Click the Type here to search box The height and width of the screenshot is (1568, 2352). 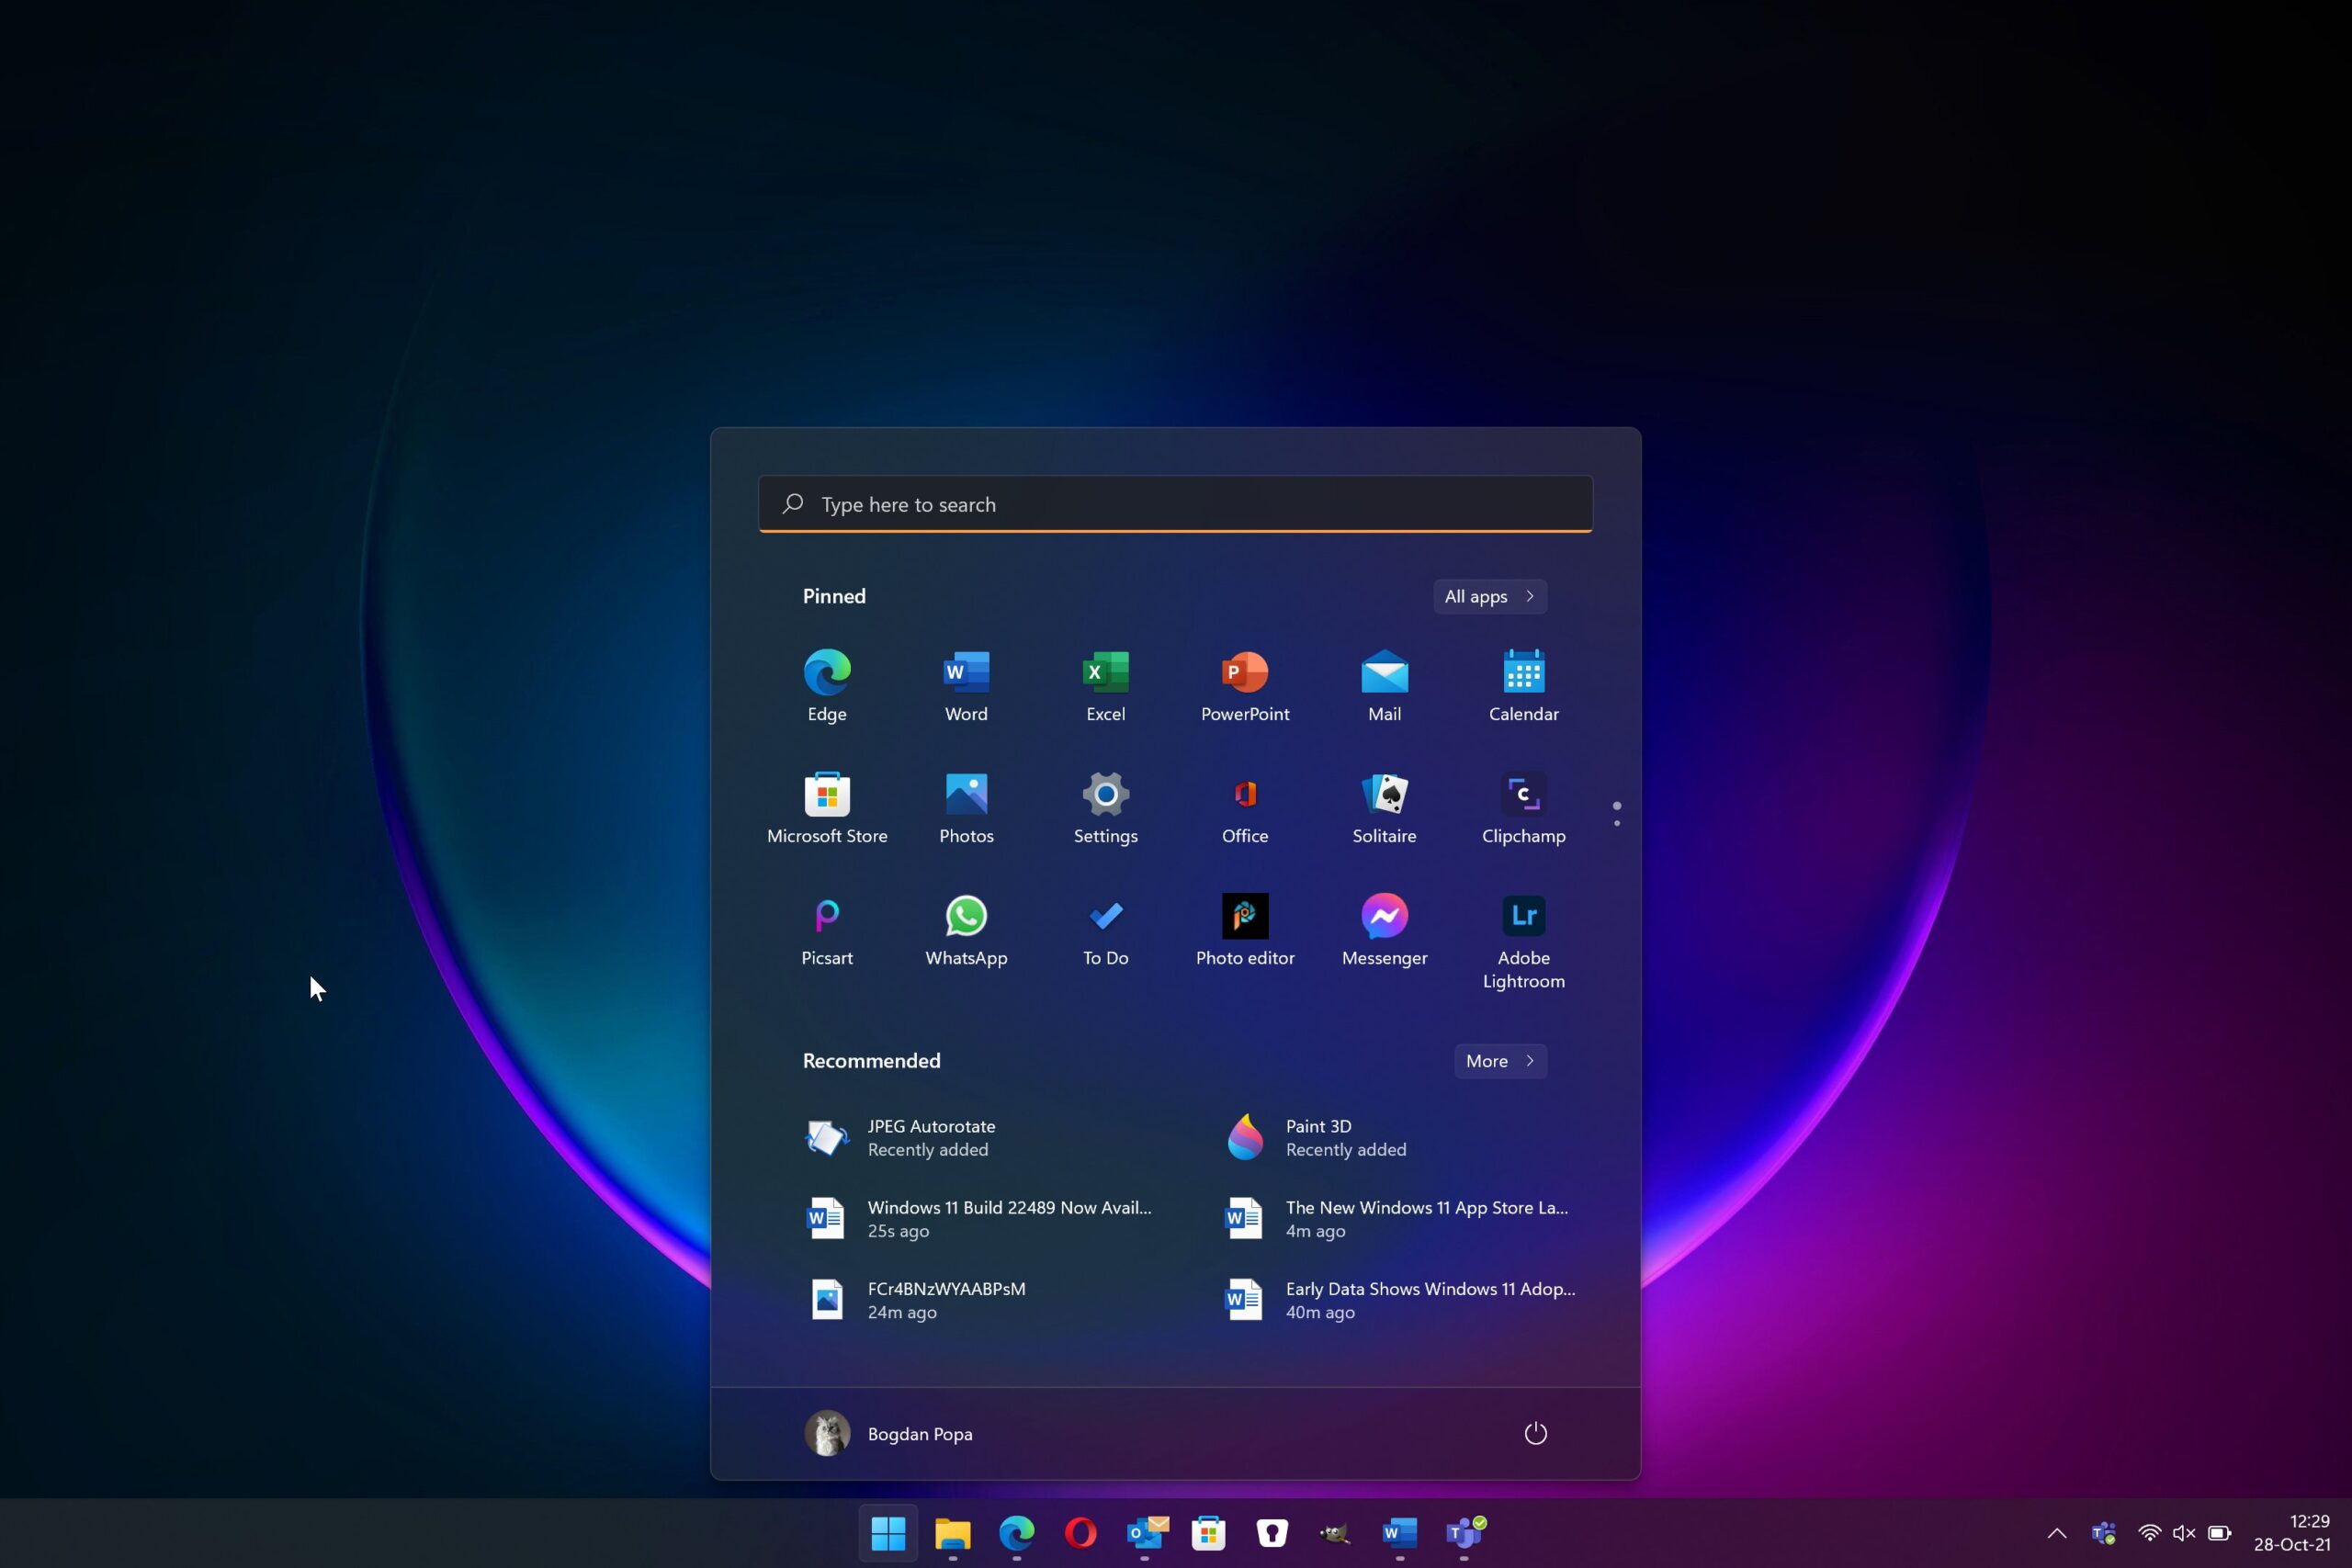[x=1175, y=504]
